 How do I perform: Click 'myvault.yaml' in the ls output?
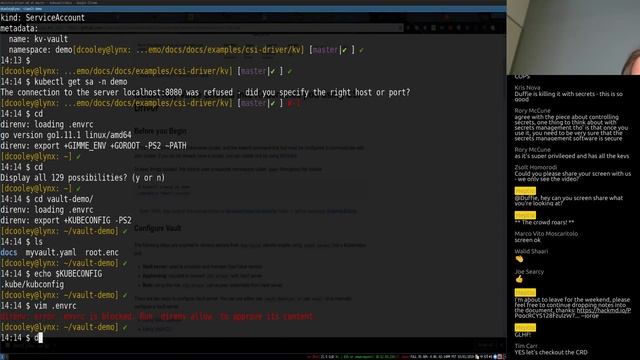(x=51, y=252)
